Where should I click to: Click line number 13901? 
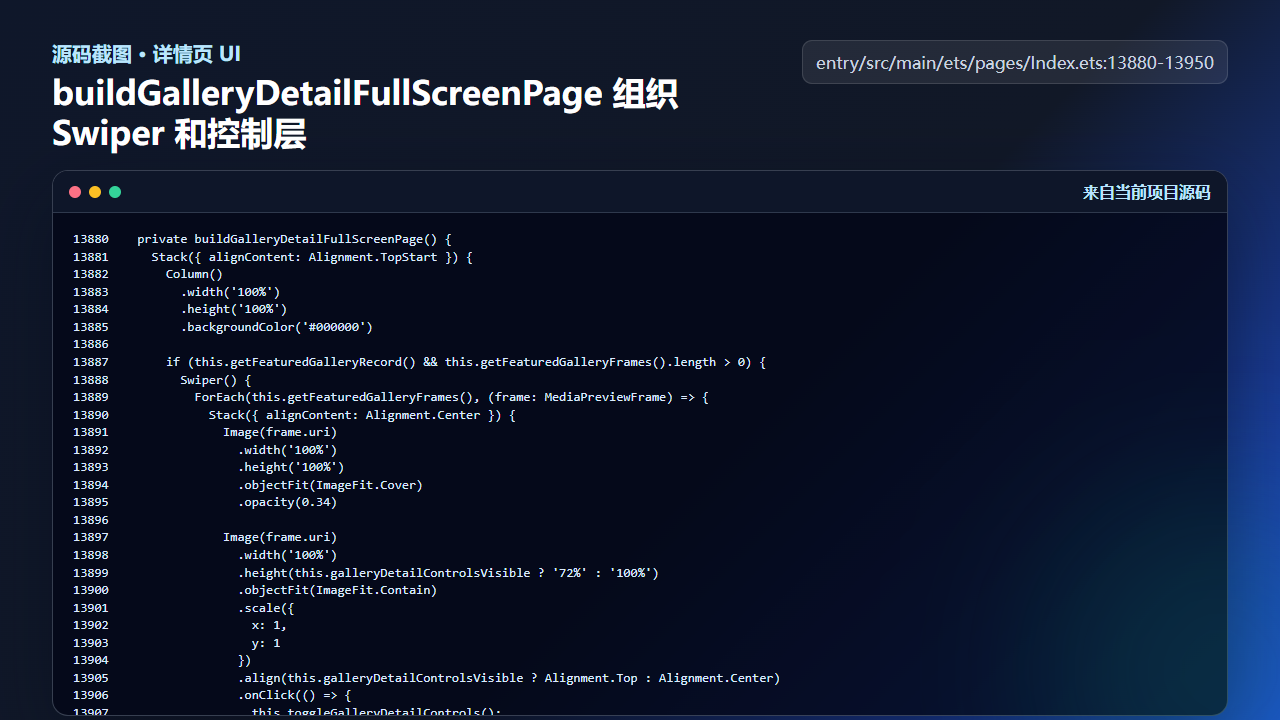(x=91, y=608)
